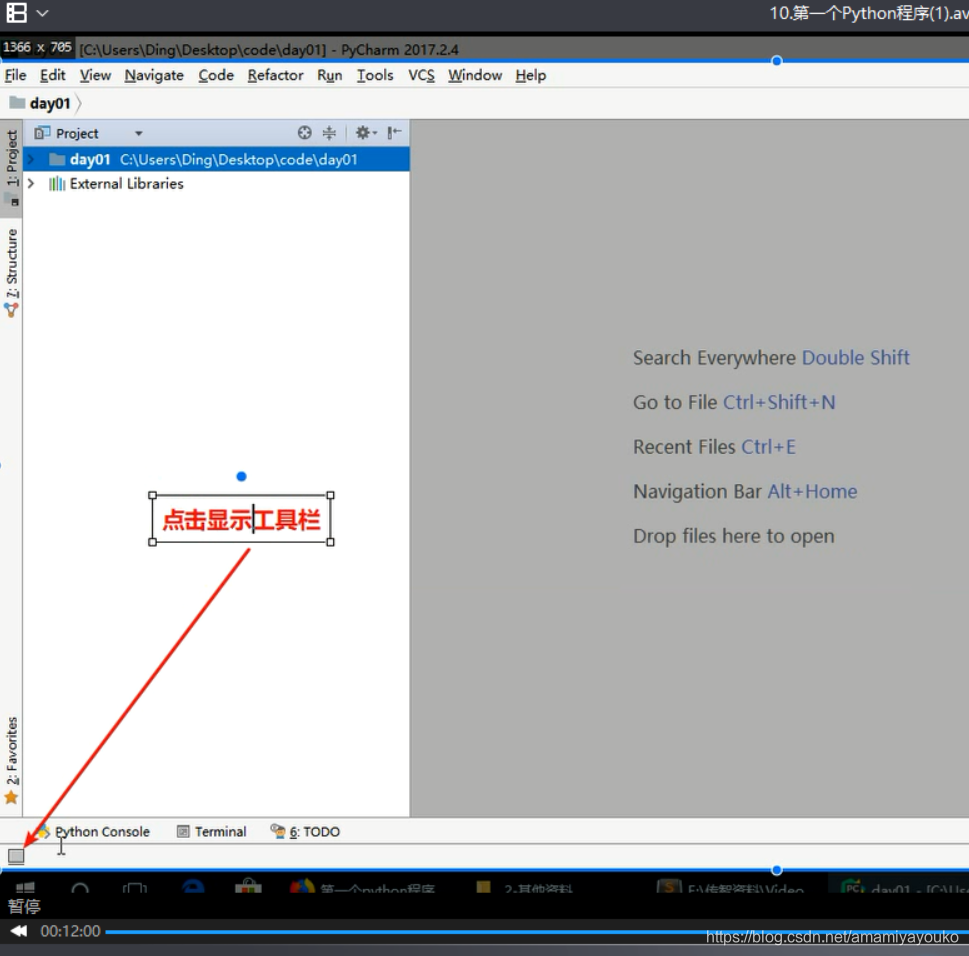Open the File menu

pos(15,75)
